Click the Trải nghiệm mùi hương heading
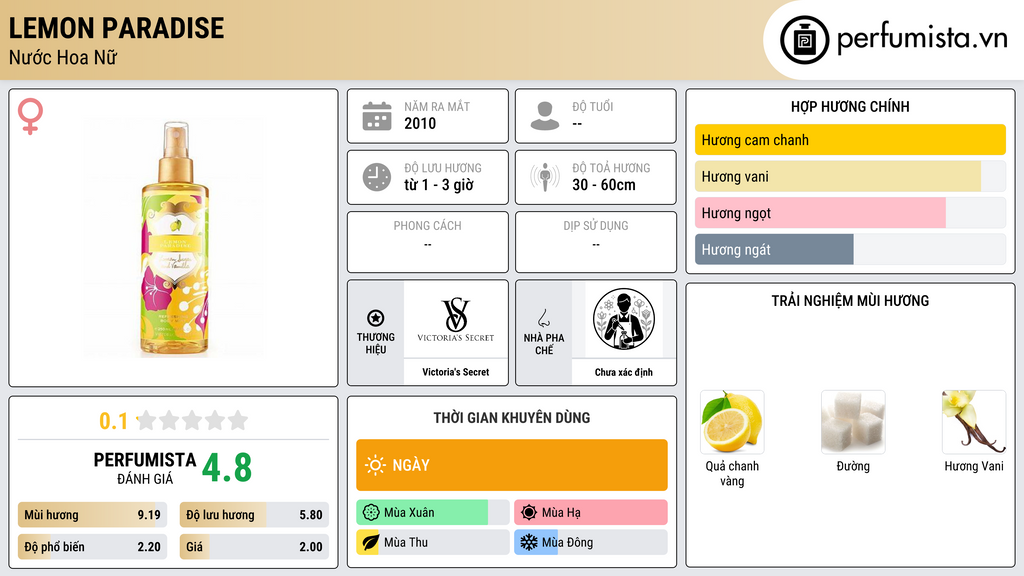Viewport: 1024px width, 576px height. (850, 301)
